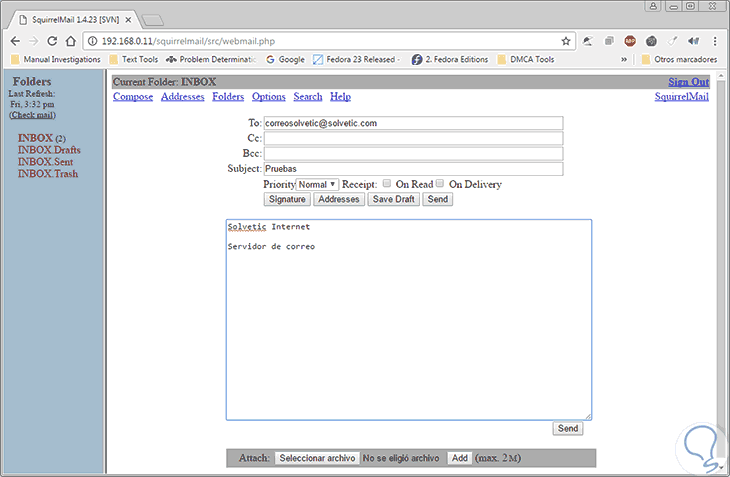Open the browser home page icon
Screen dimensions: 730x477
tap(70, 41)
